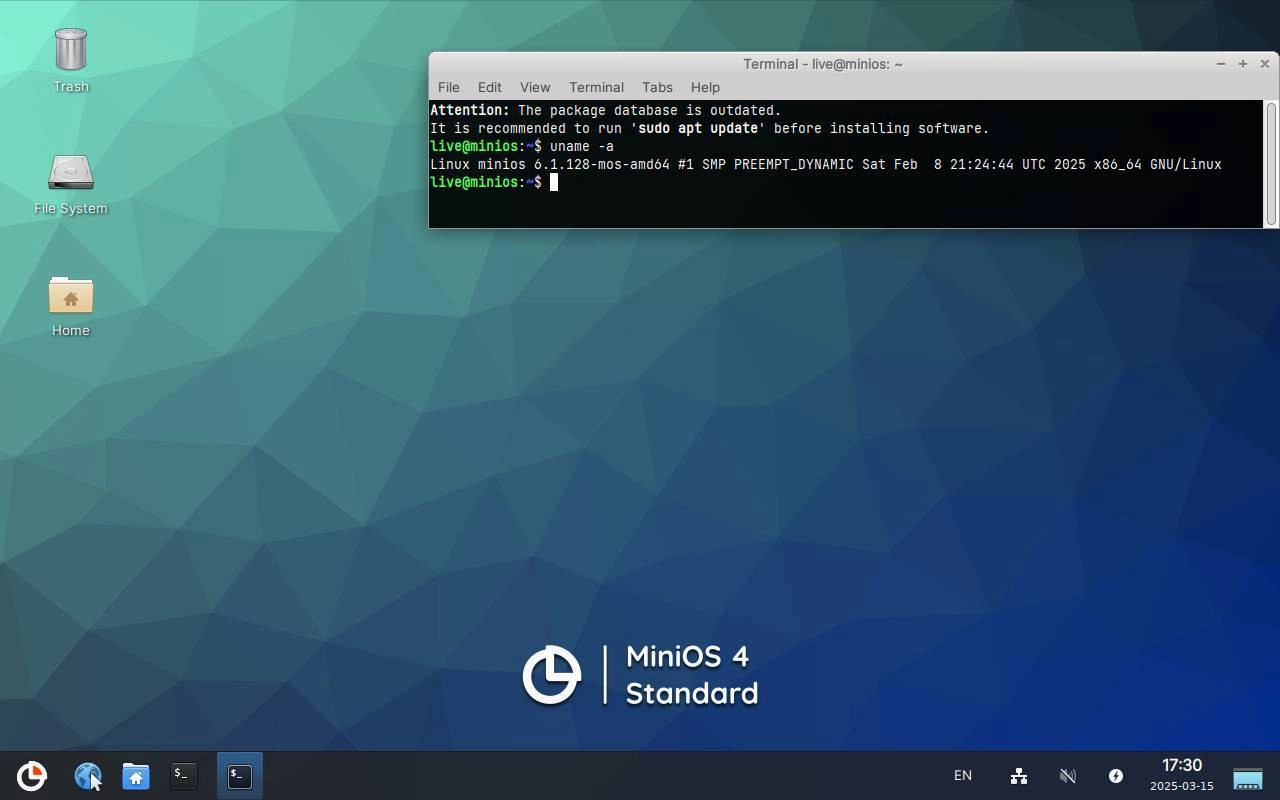Open the Tabs menu in Terminal
1280x800 pixels.
657,88
